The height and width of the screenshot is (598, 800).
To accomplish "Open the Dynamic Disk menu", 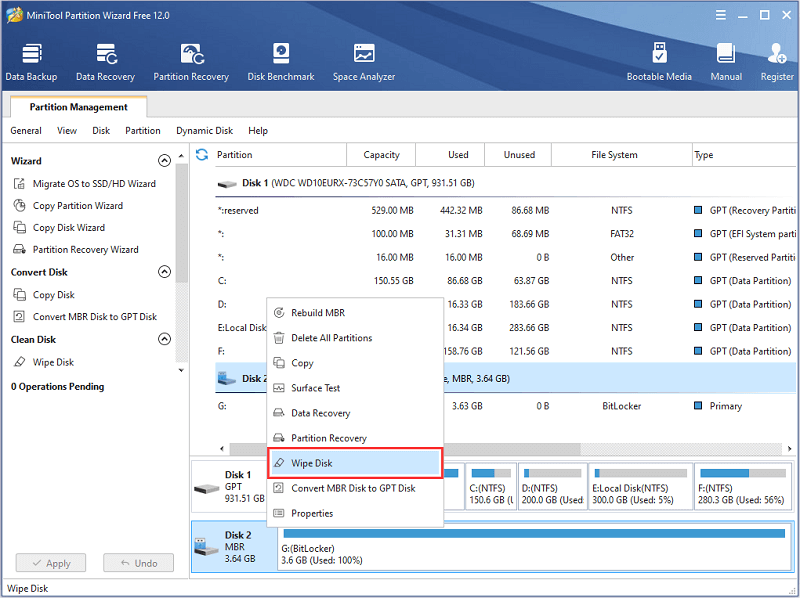I will (205, 131).
